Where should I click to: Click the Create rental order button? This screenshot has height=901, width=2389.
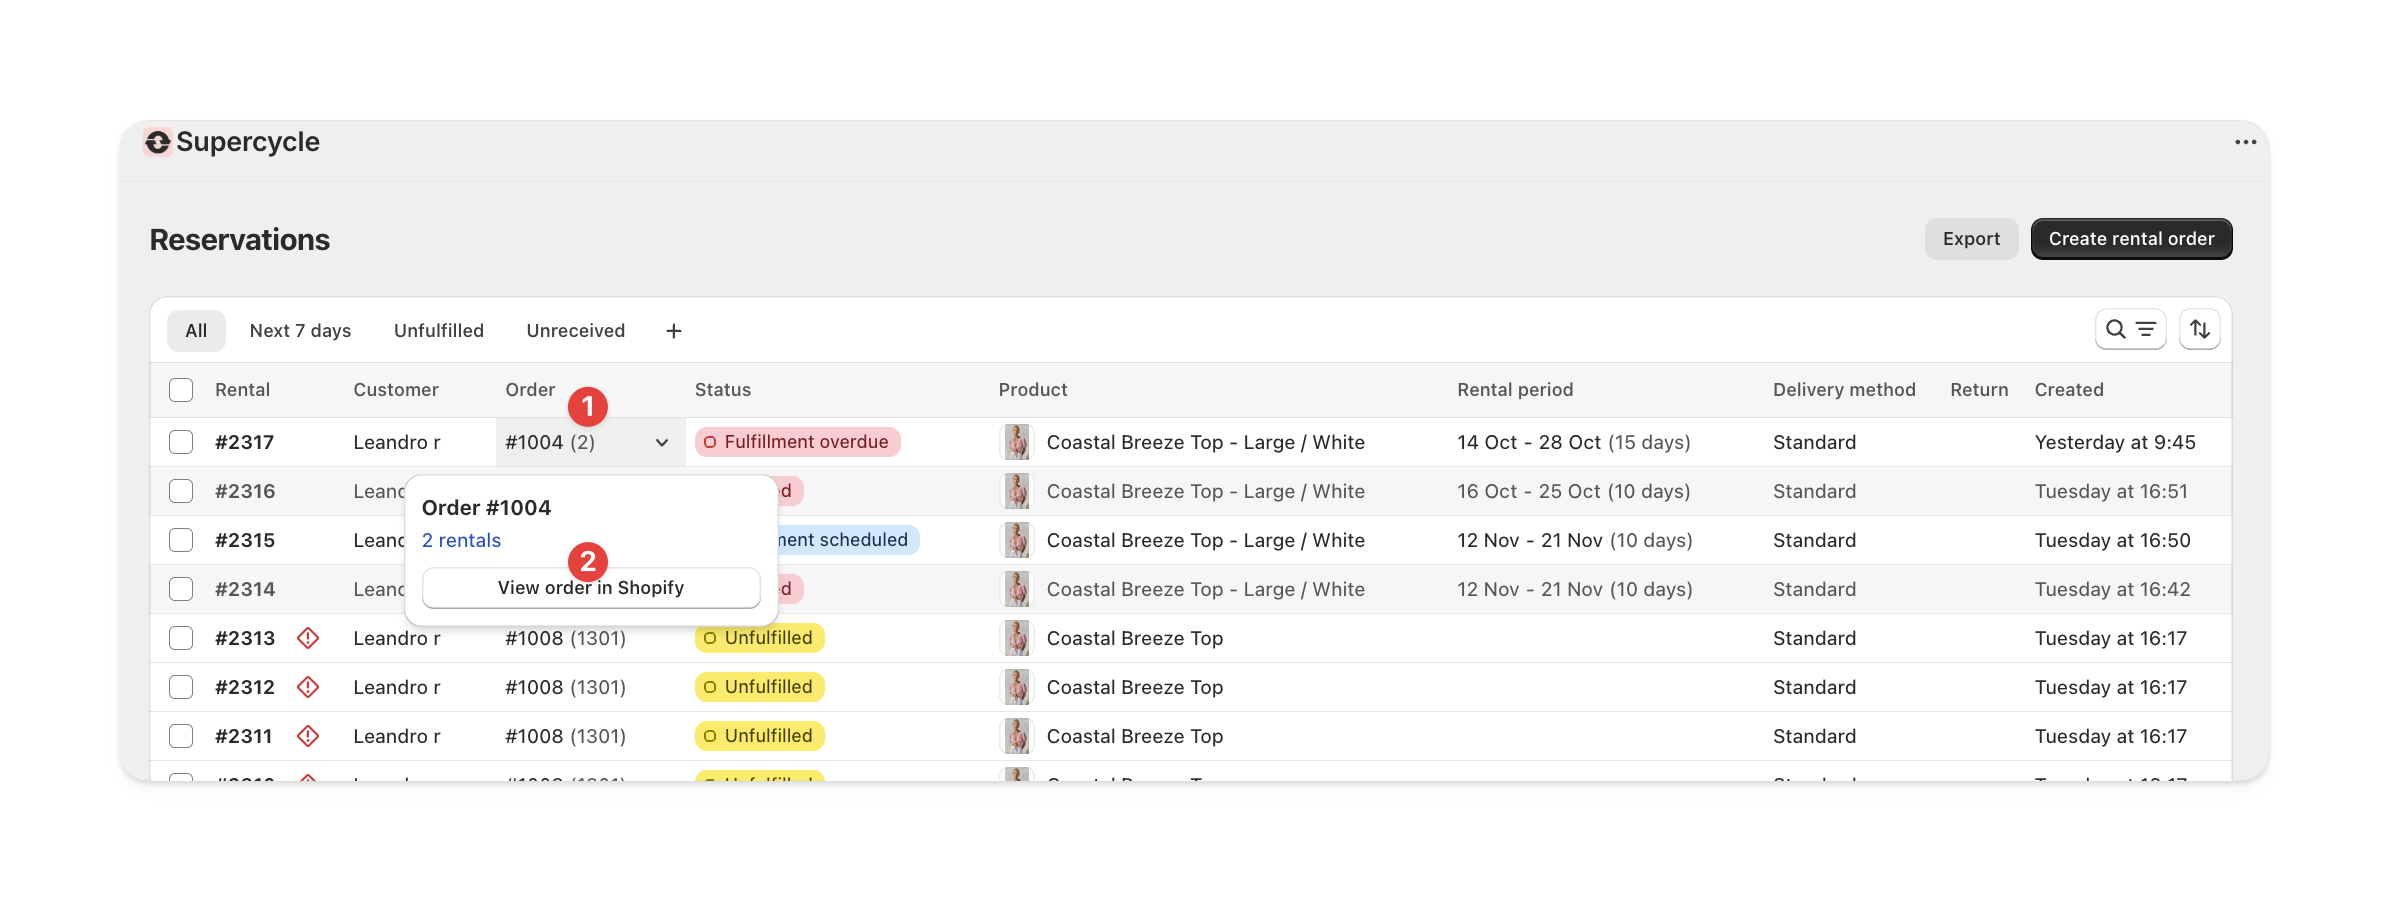[x=2131, y=238]
